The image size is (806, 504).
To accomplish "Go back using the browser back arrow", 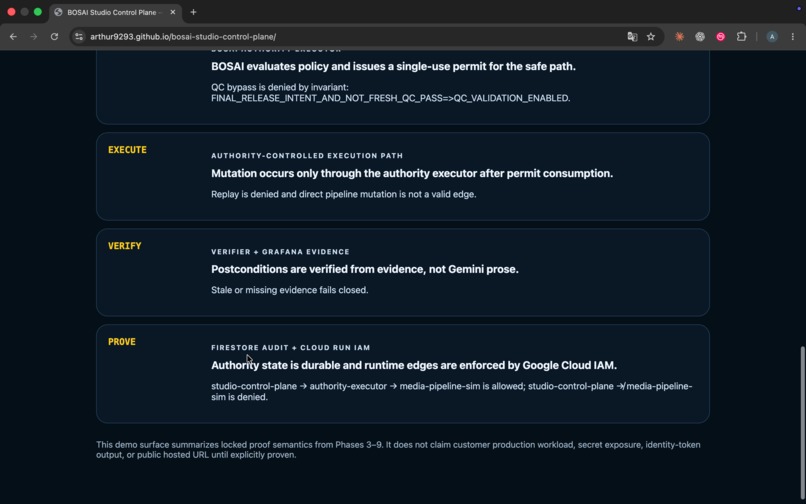I will click(x=13, y=37).
